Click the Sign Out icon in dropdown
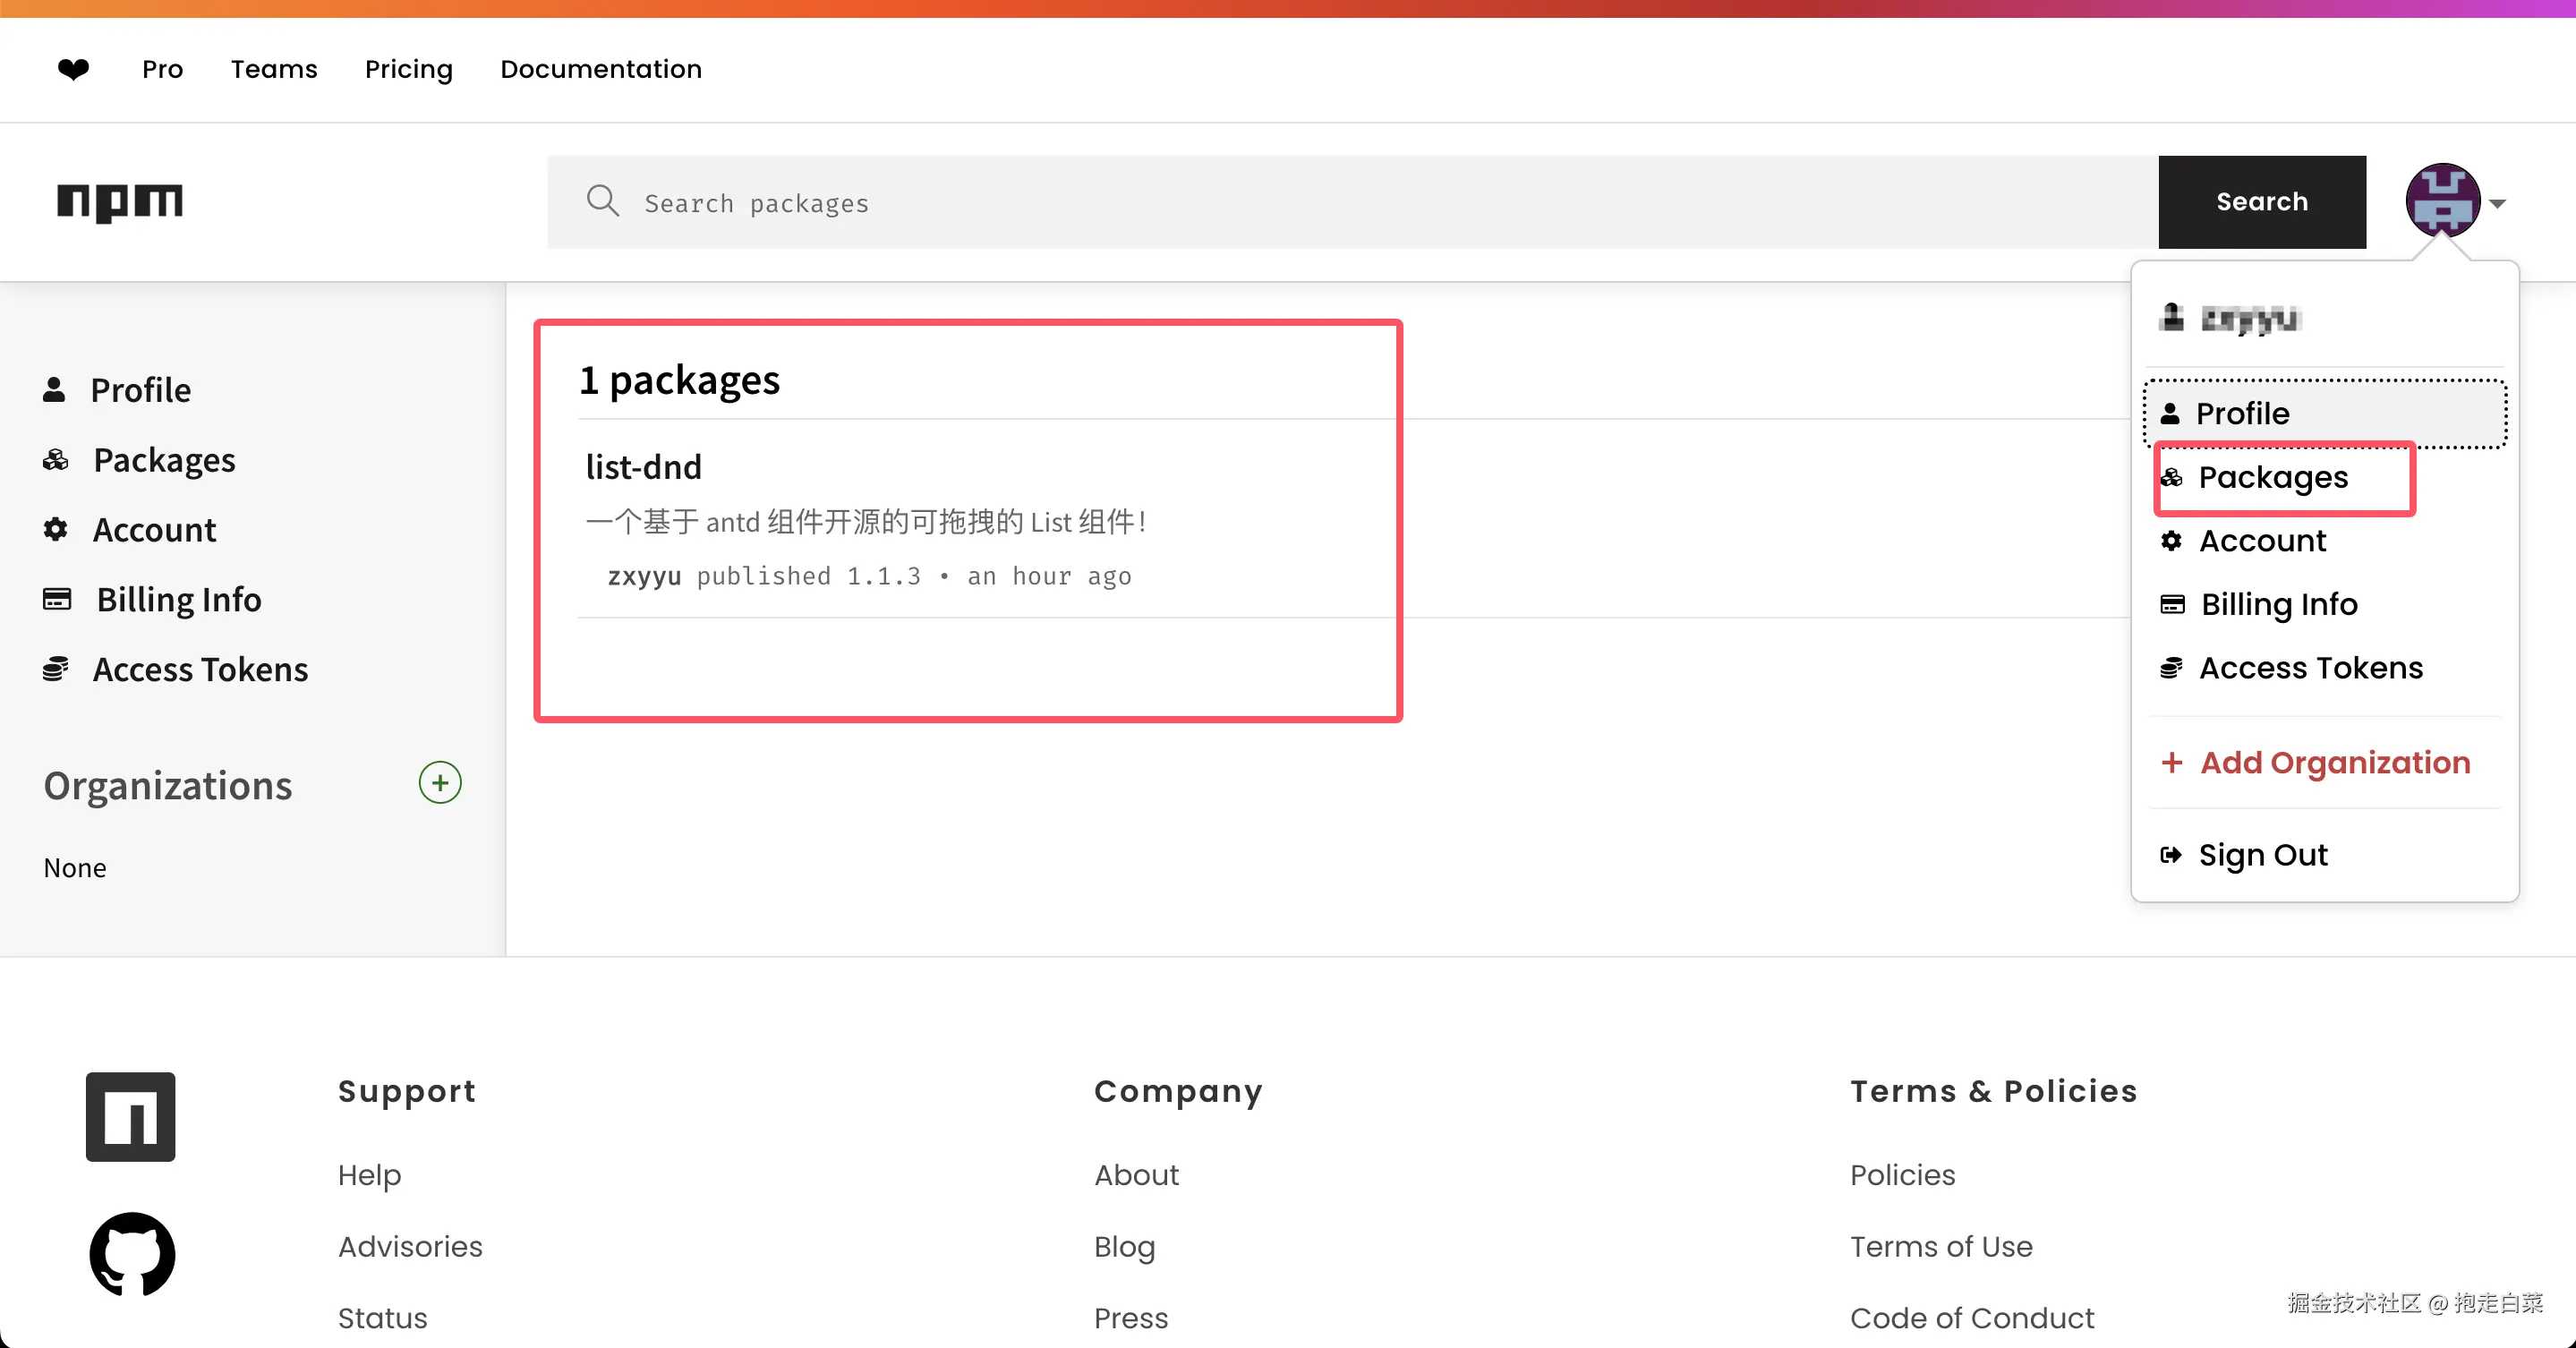This screenshot has height=1348, width=2576. [x=2171, y=855]
